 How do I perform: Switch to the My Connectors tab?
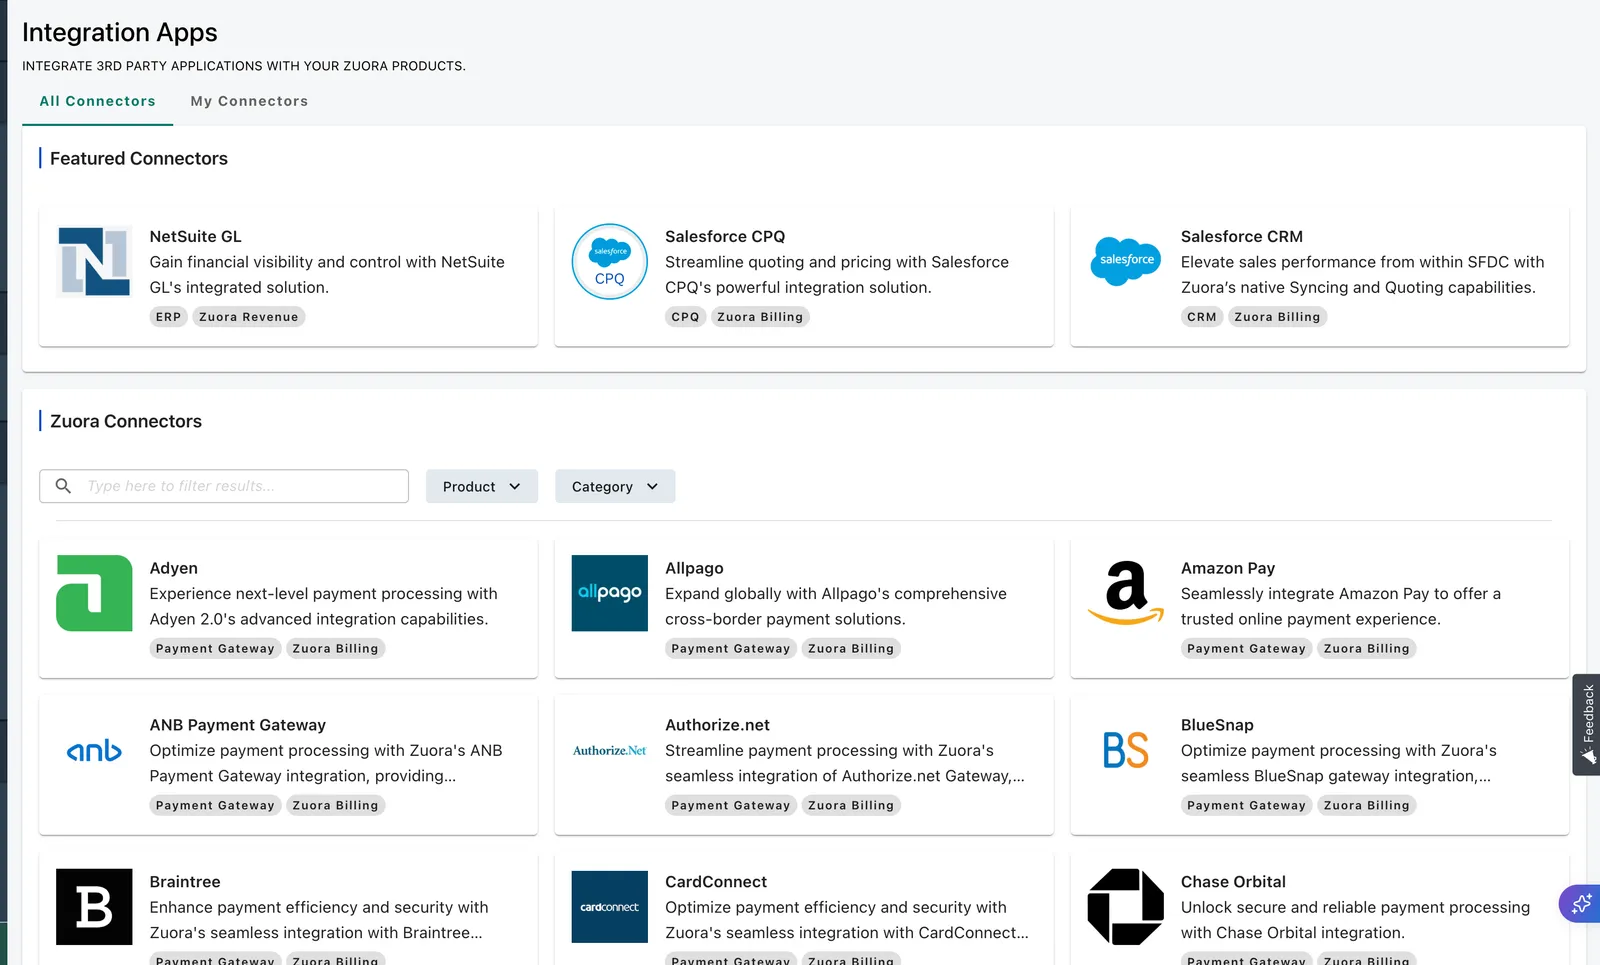click(249, 101)
